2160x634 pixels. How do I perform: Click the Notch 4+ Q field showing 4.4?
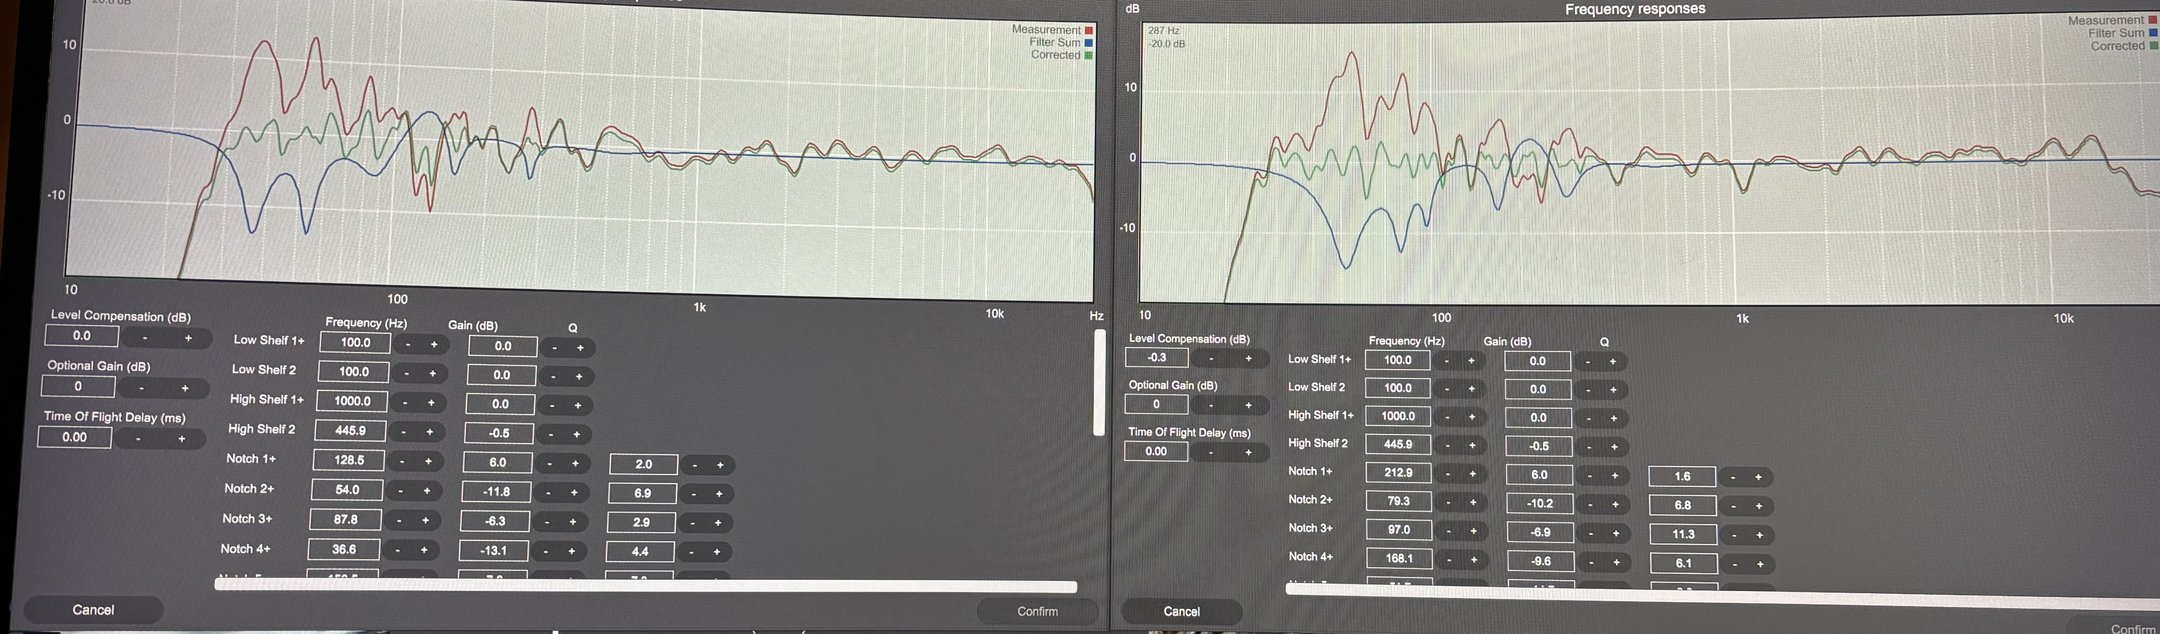click(640, 551)
